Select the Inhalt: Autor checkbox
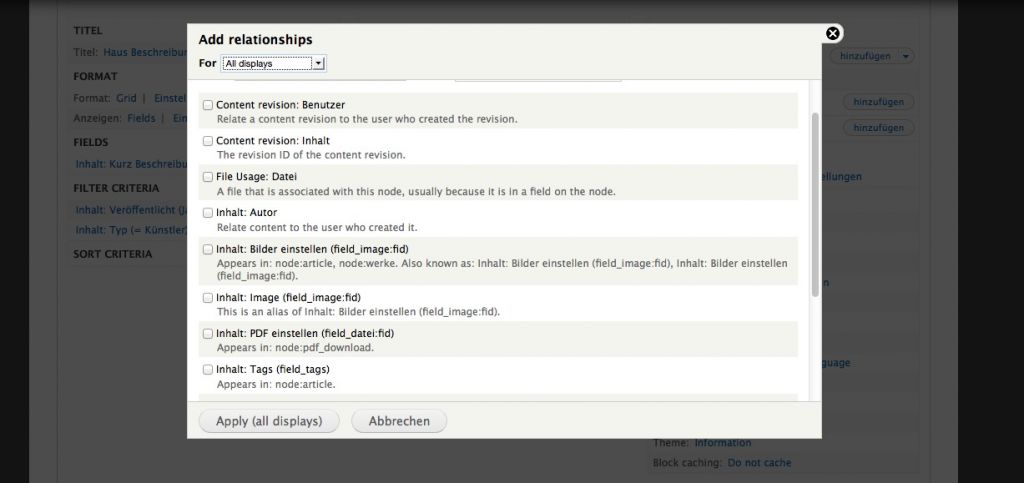Viewport: 1024px width, 483px height. 208,213
